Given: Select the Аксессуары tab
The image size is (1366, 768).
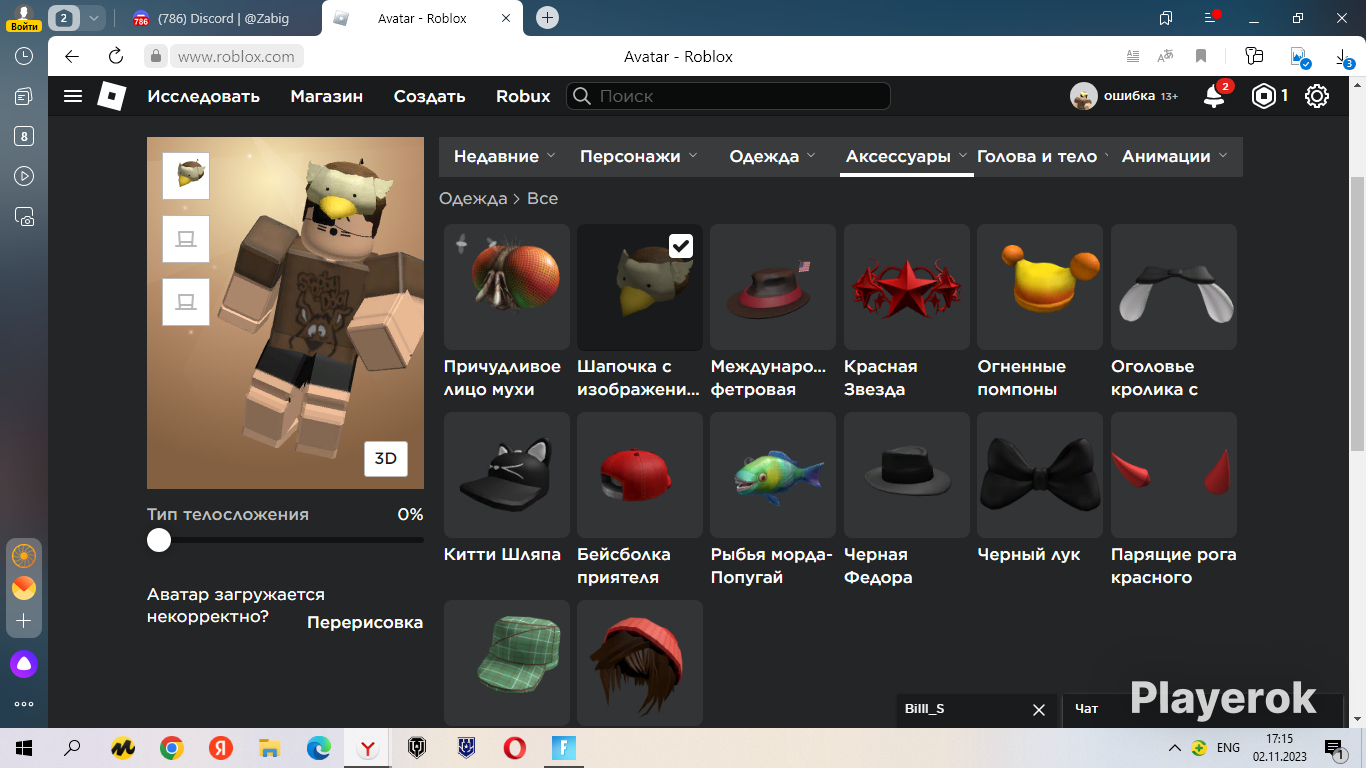Looking at the screenshot, I should [906, 156].
